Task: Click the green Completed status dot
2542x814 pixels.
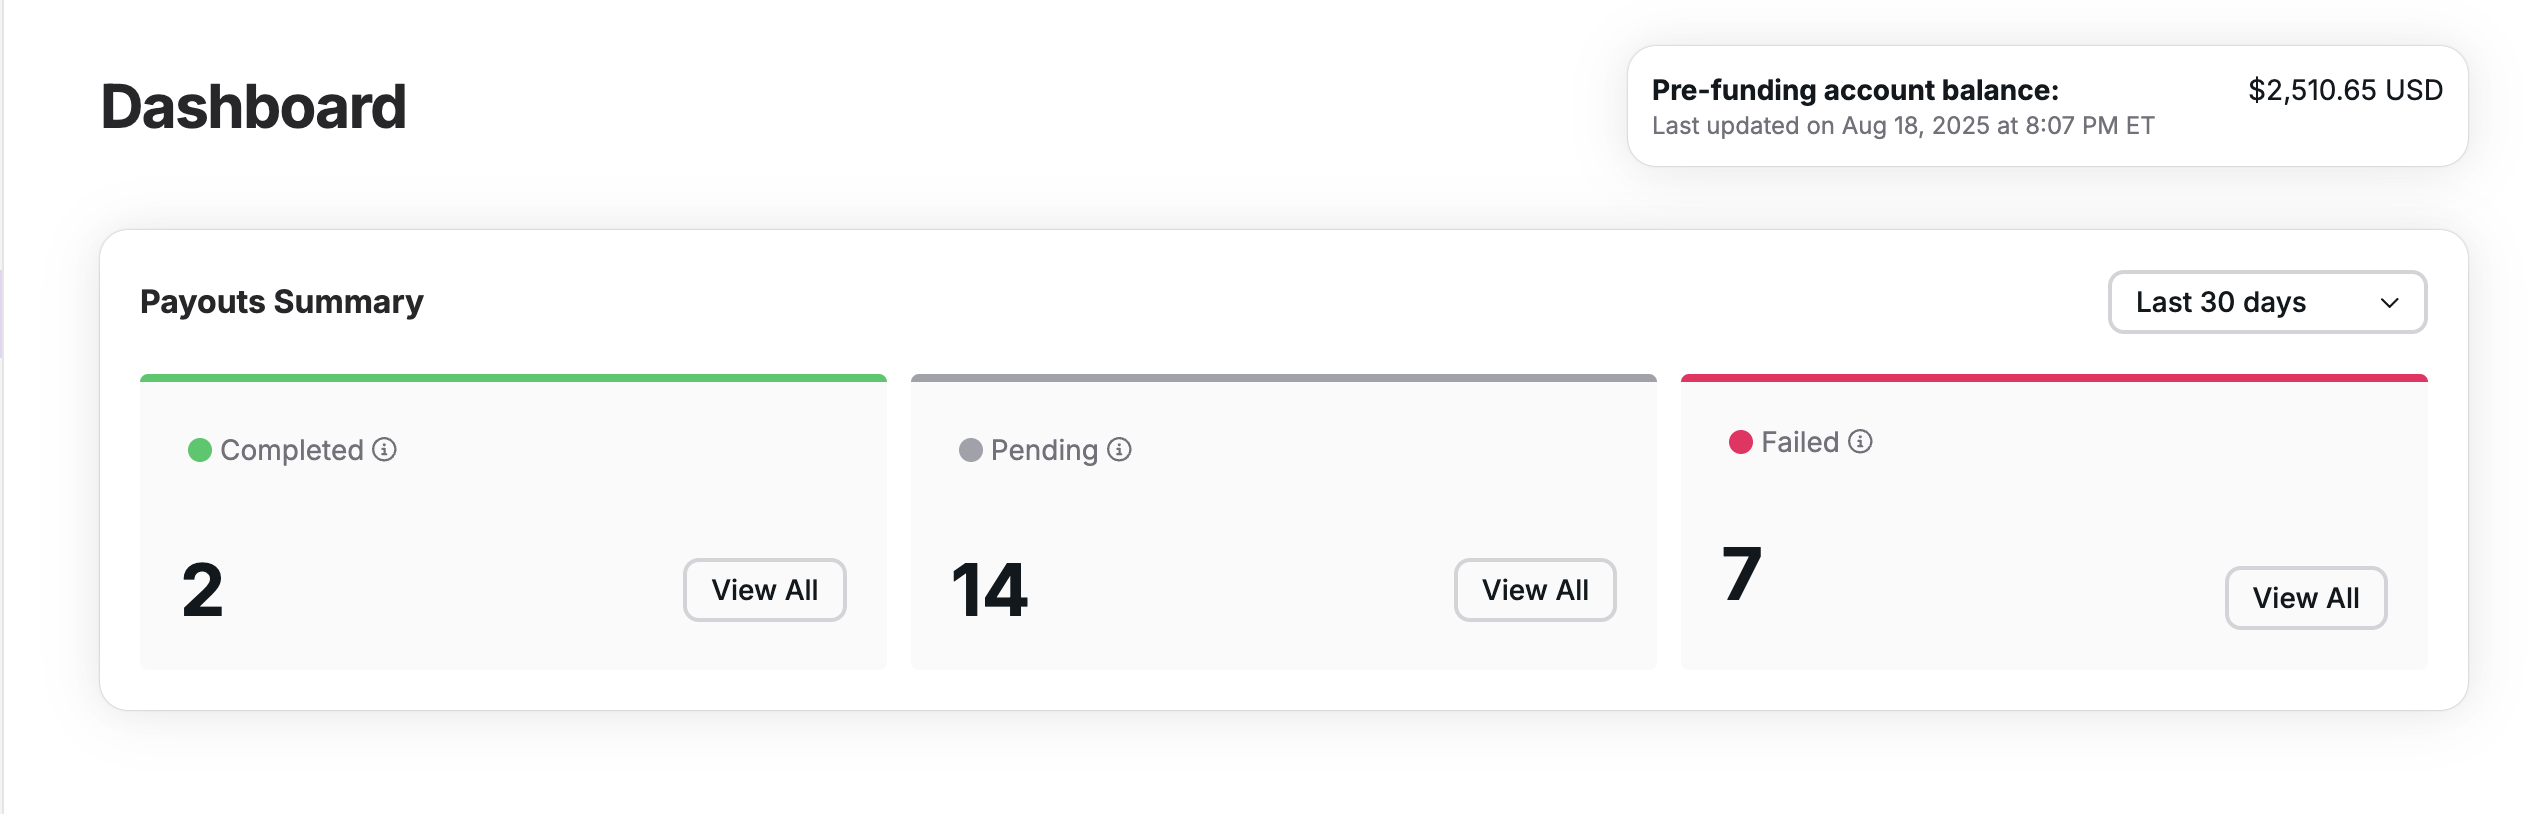Action: click(200, 450)
